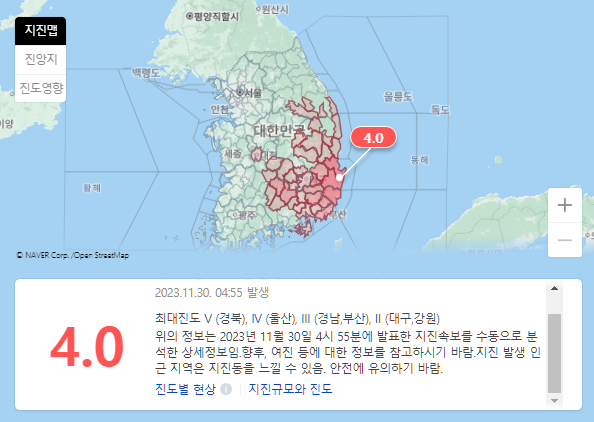Open the 진도별 현상 link
This screenshot has width=594, height=422.
185,389
